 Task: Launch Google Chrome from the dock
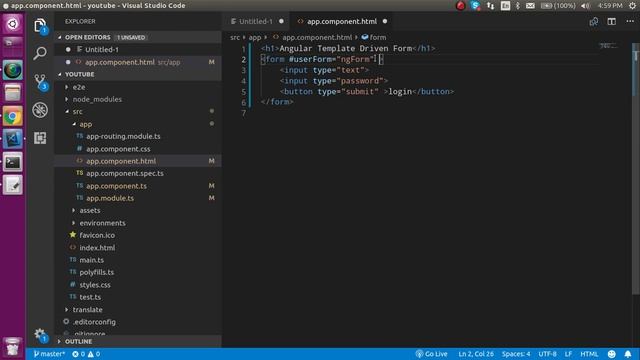(x=13, y=117)
